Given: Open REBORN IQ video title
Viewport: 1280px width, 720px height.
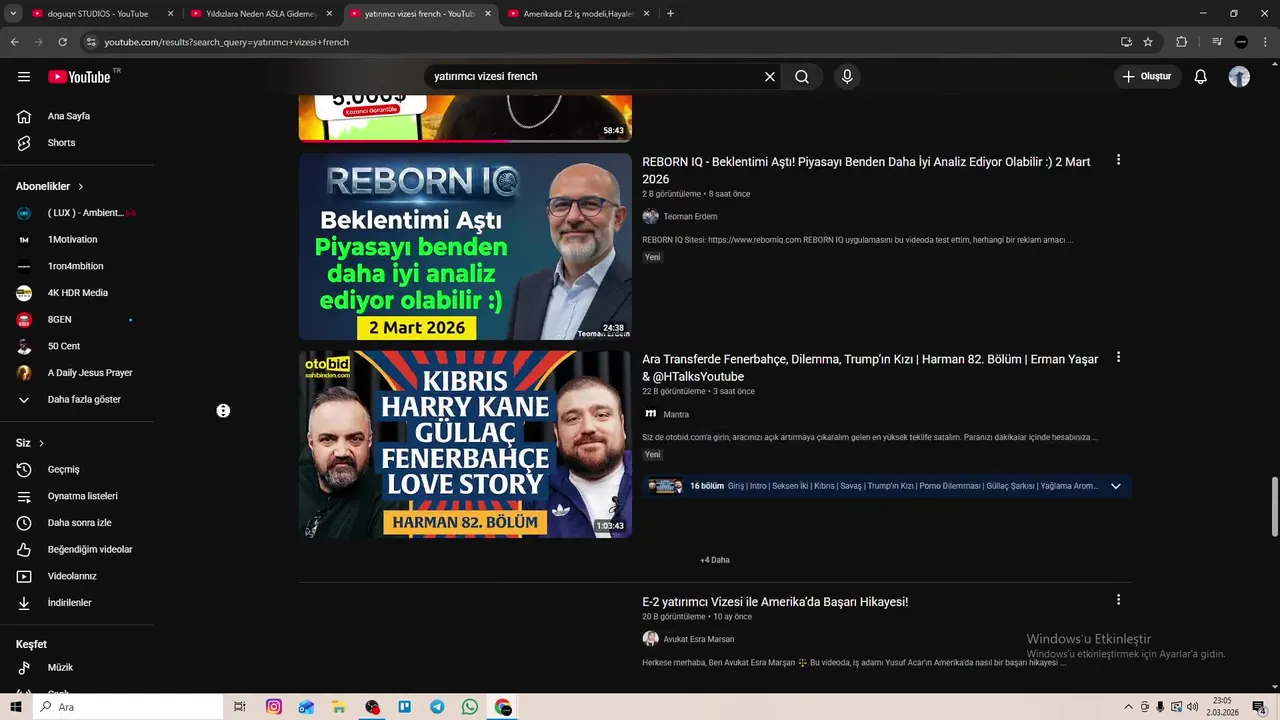Looking at the screenshot, I should [866, 170].
